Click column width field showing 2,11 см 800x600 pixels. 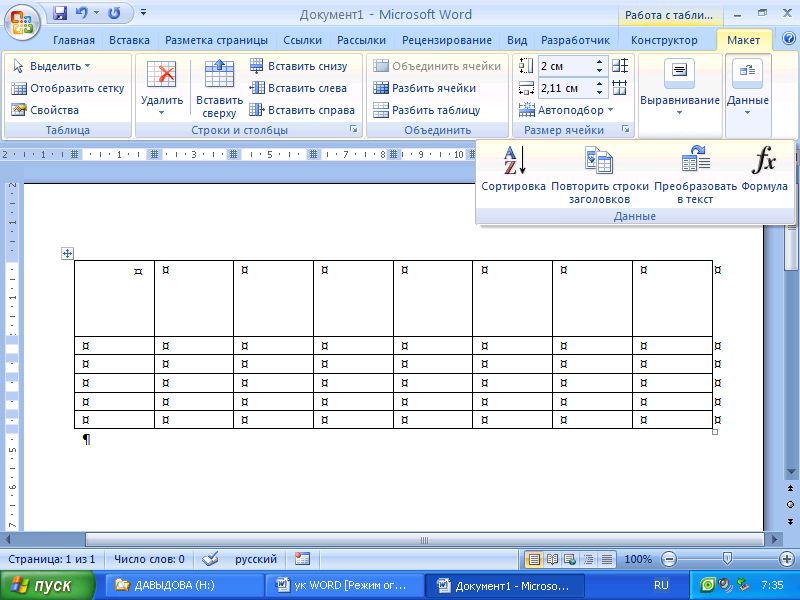click(565, 88)
